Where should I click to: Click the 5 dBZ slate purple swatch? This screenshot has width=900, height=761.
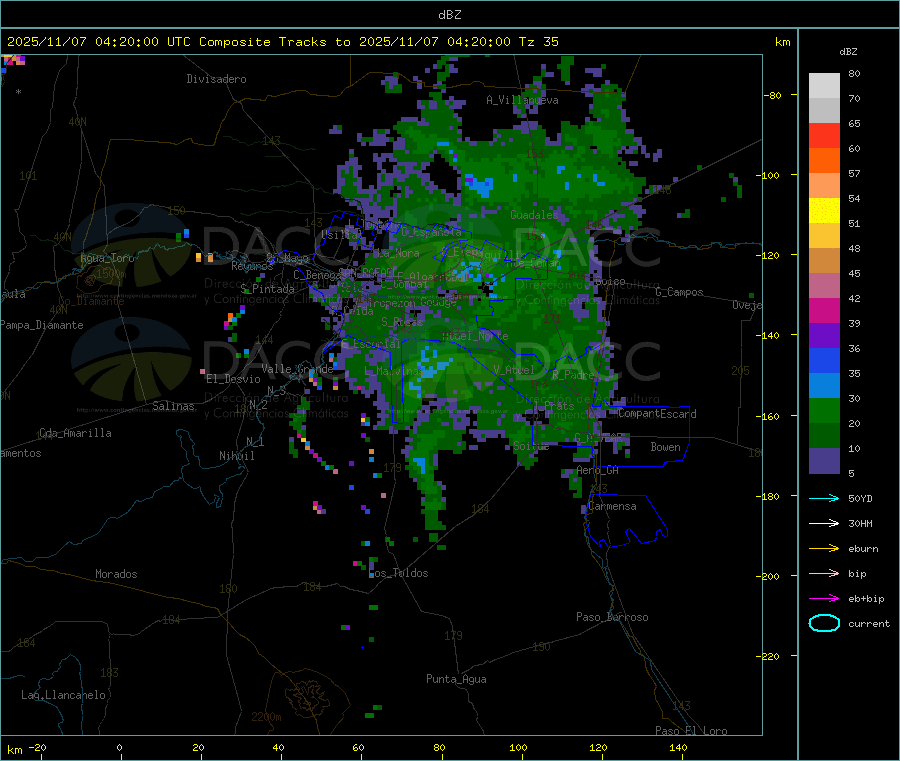[x=824, y=461]
